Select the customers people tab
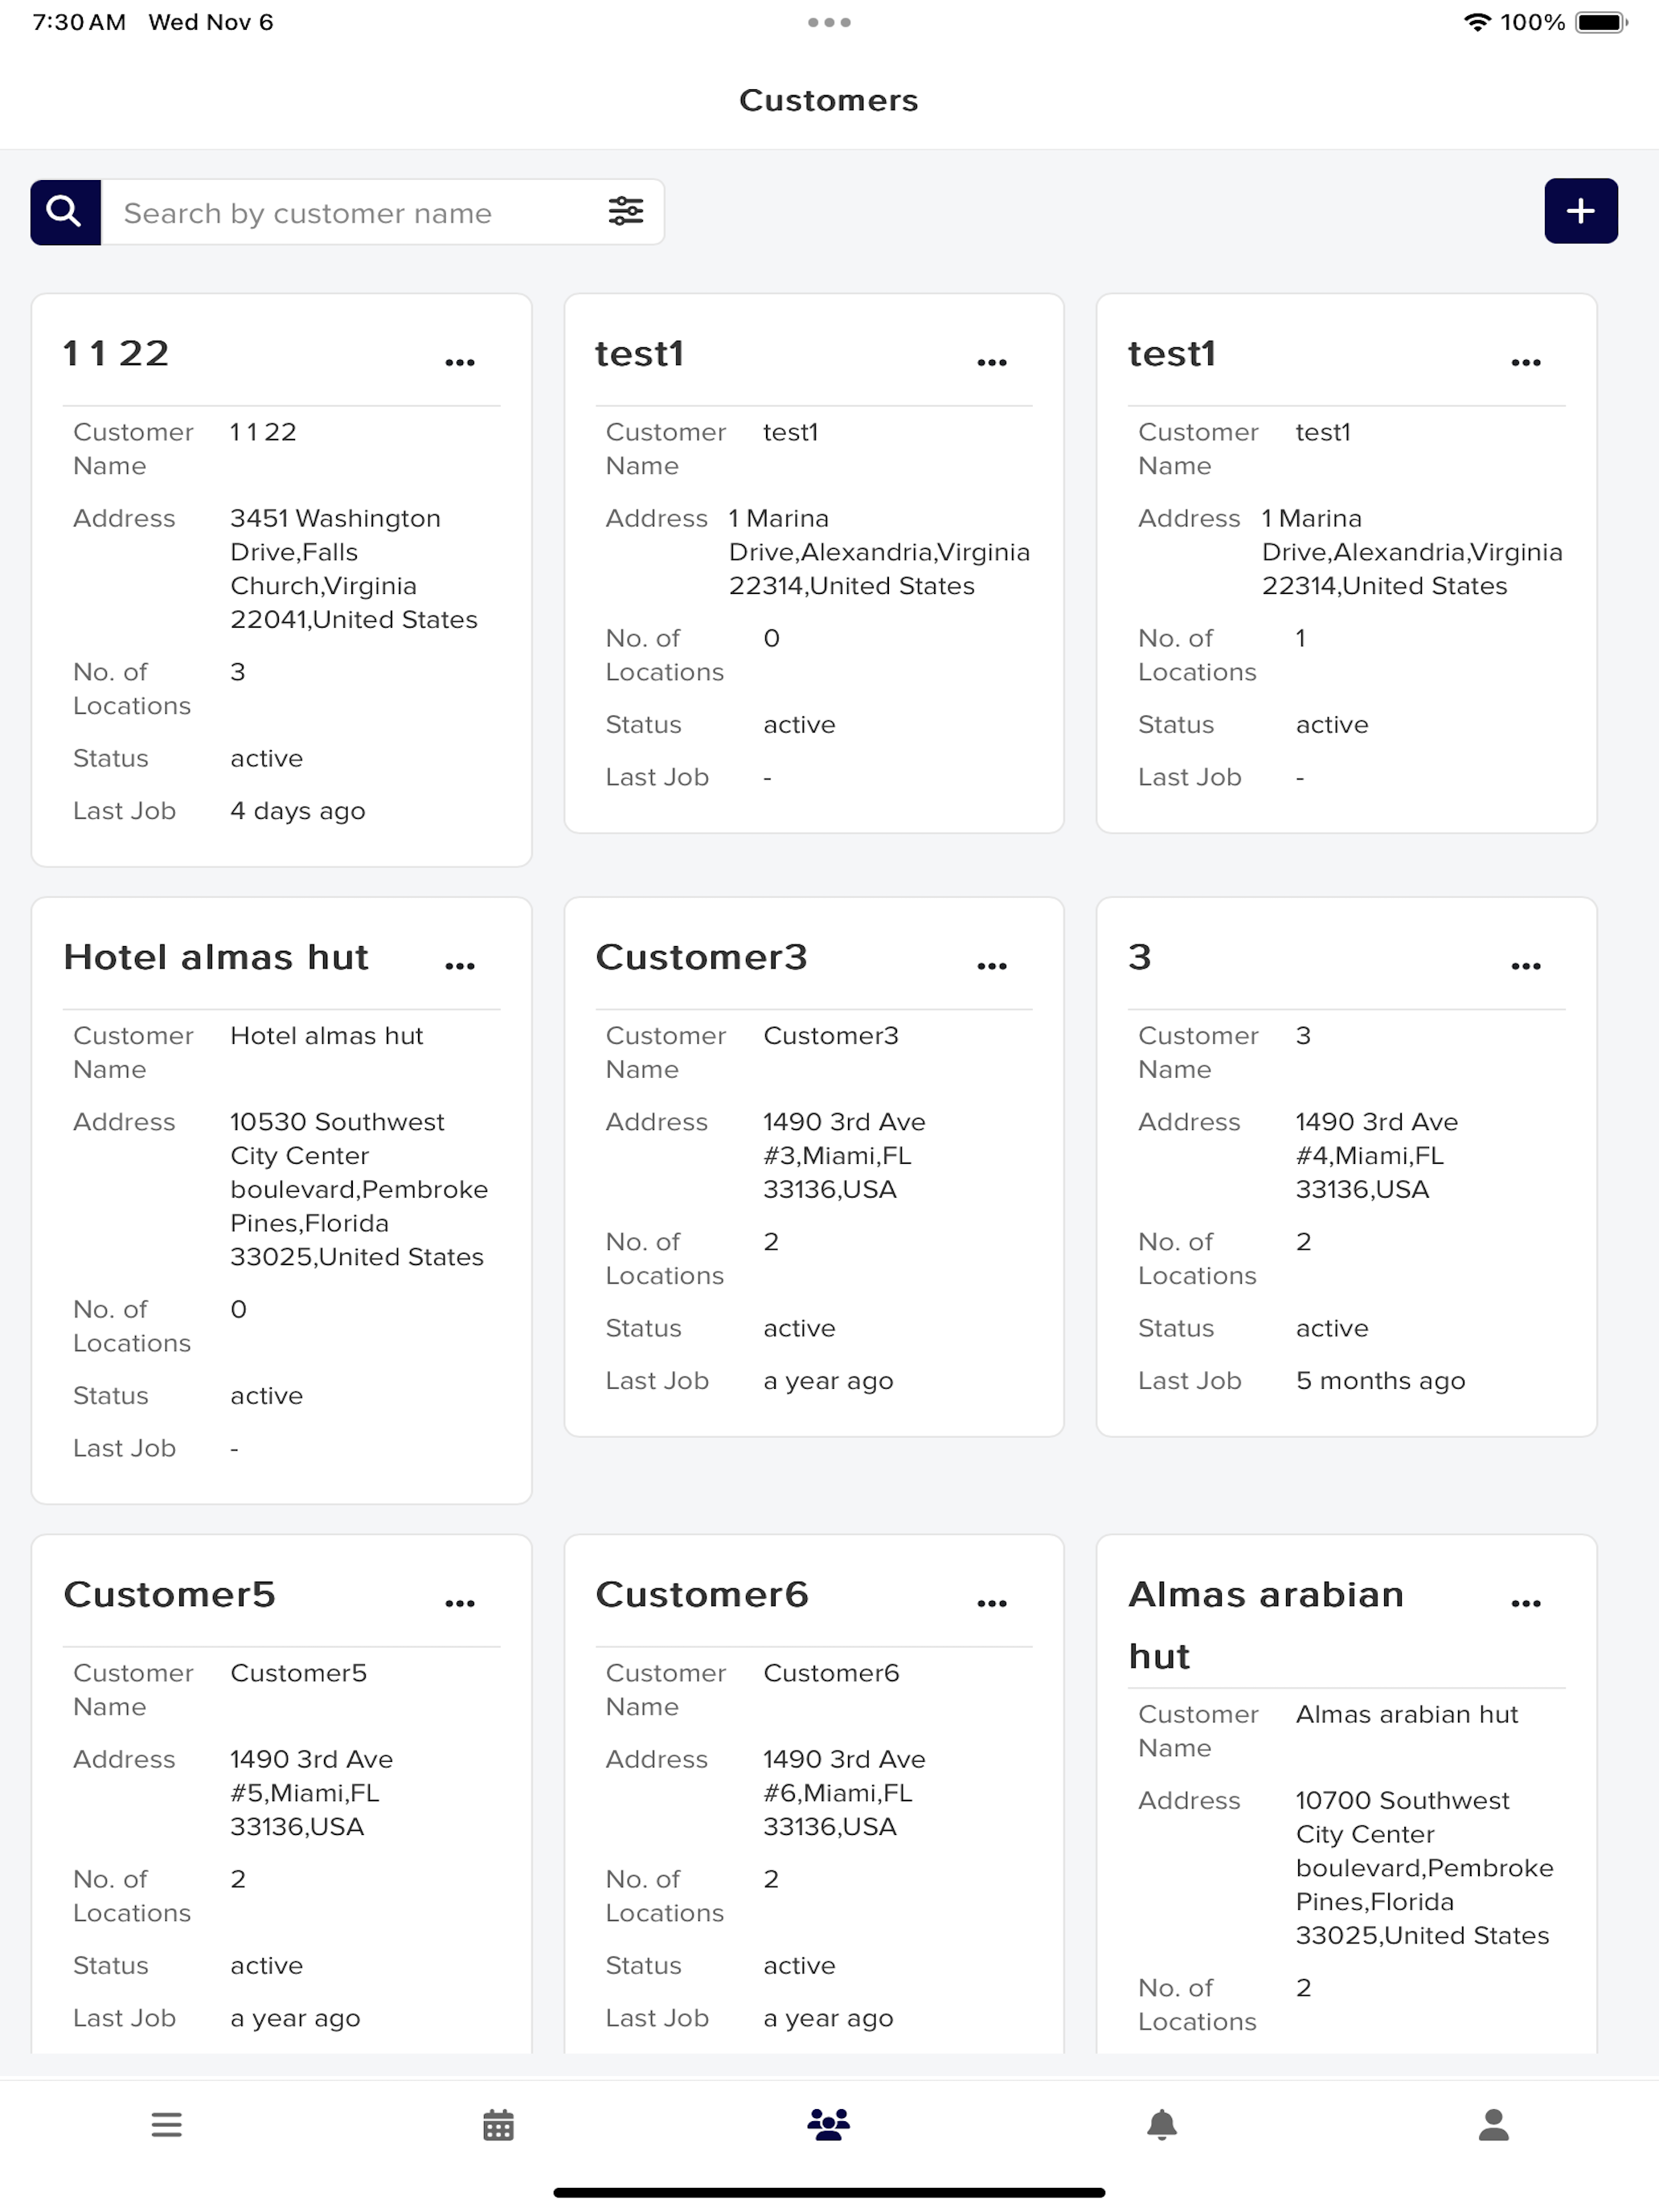Screen dimensions: 1659x2212 pyautogui.click(x=829, y=2124)
